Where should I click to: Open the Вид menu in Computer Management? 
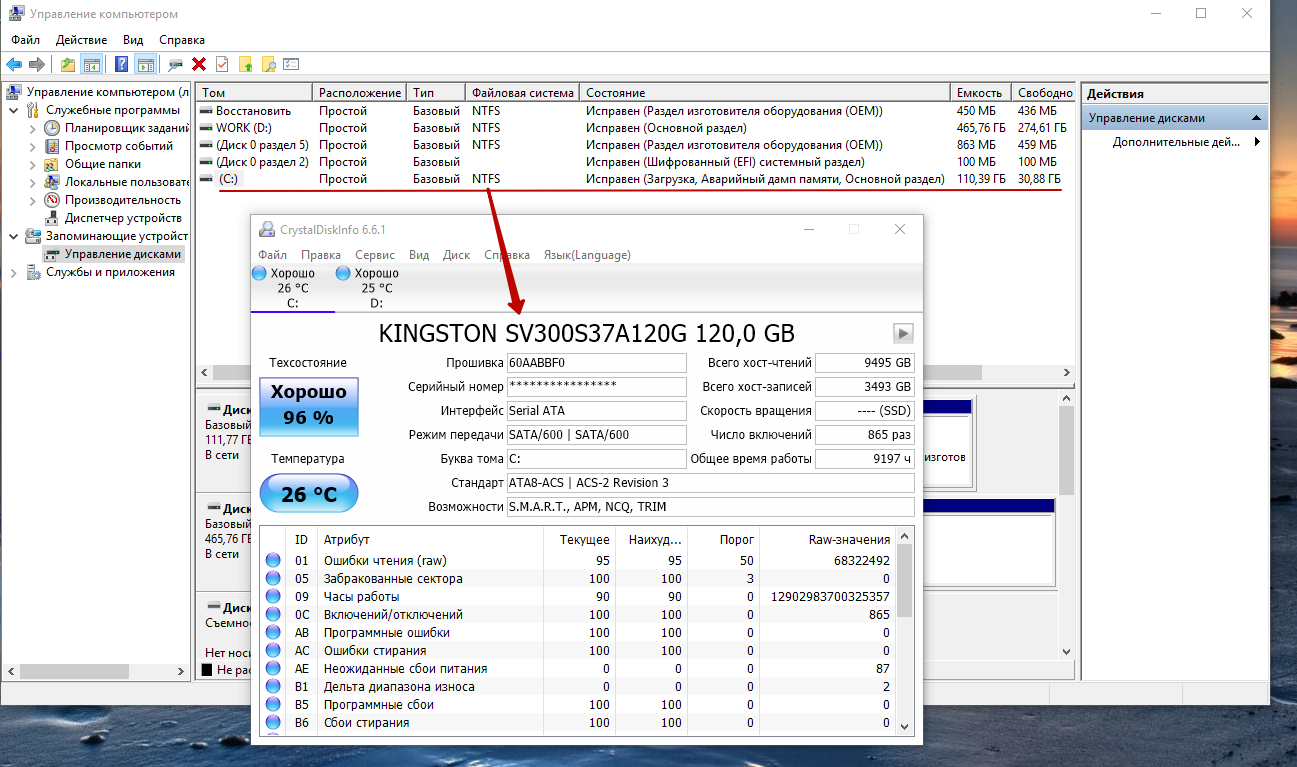(x=133, y=40)
